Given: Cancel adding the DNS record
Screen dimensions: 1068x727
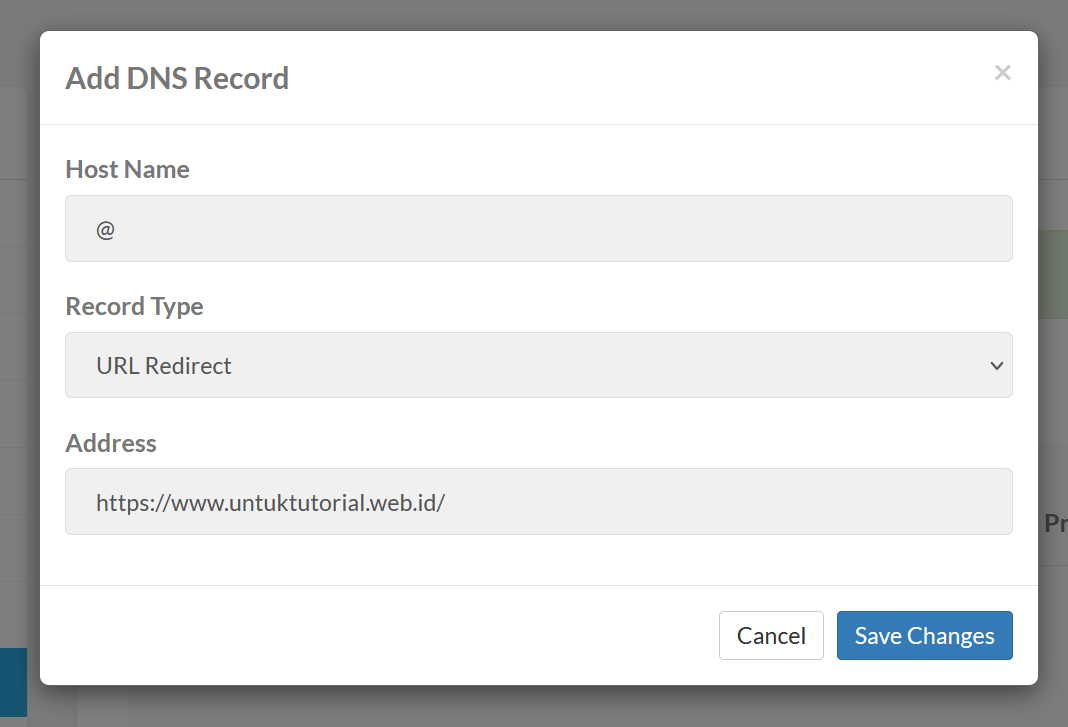Looking at the screenshot, I should pos(771,636).
